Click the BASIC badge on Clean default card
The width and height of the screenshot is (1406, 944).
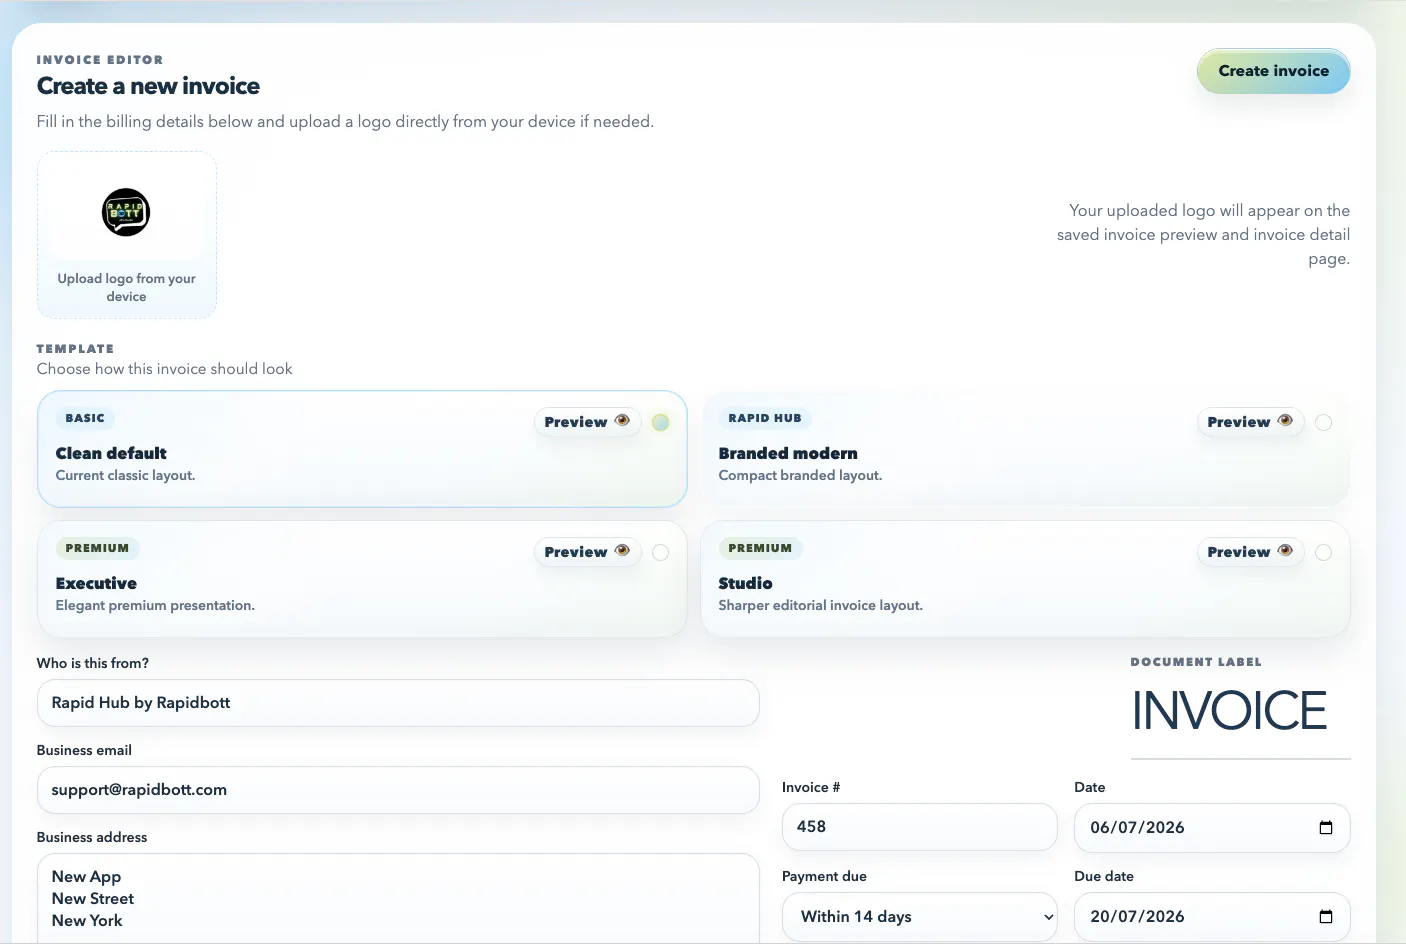point(85,418)
